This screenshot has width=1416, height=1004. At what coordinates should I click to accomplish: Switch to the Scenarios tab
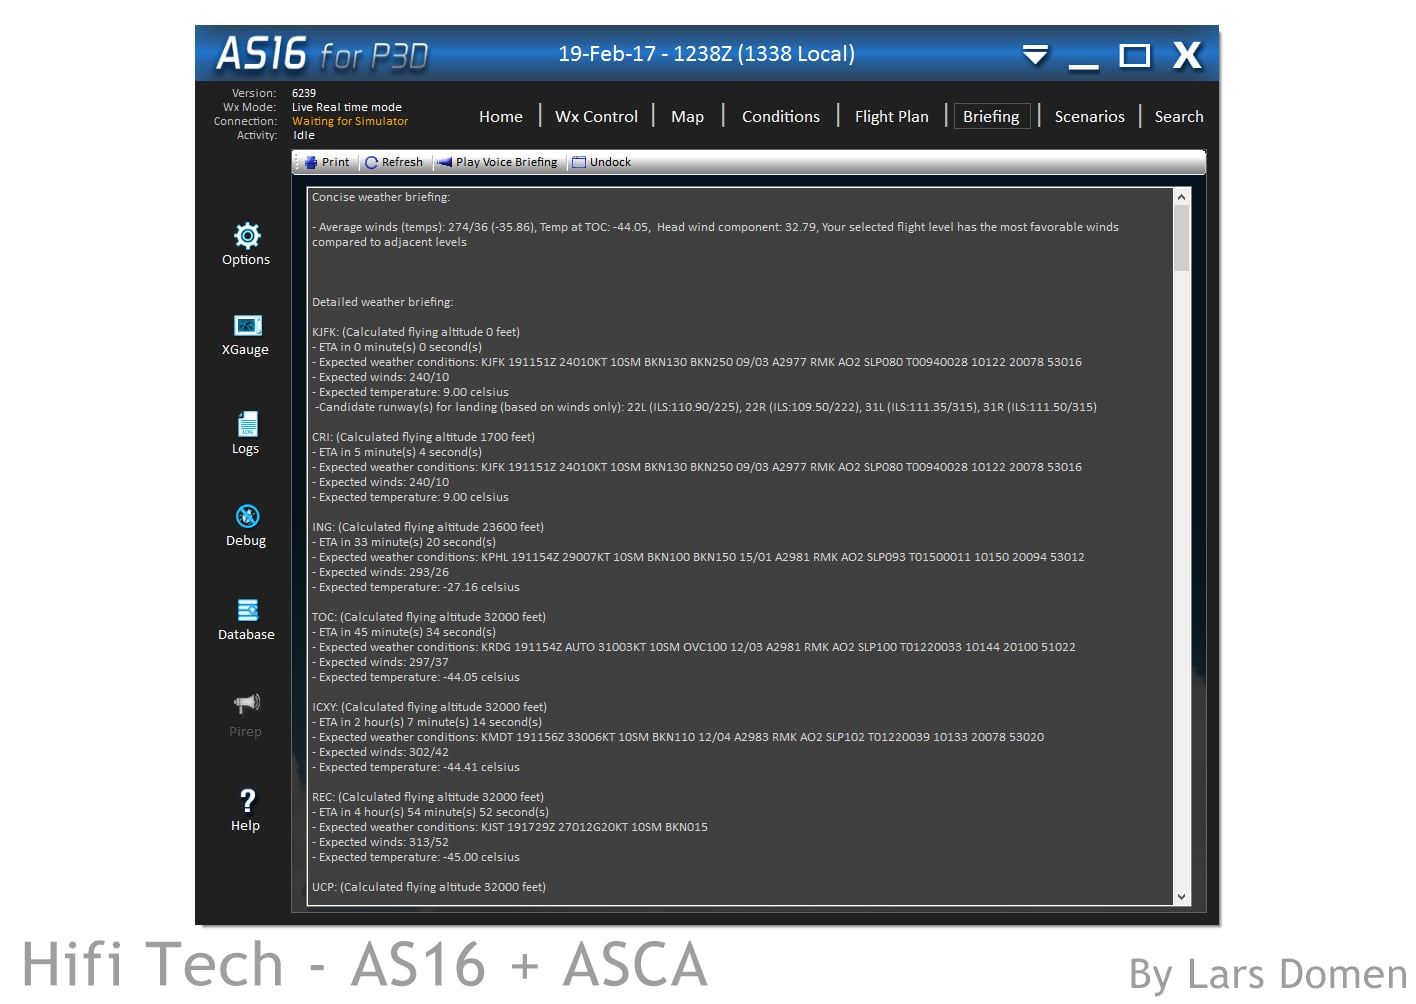1089,117
